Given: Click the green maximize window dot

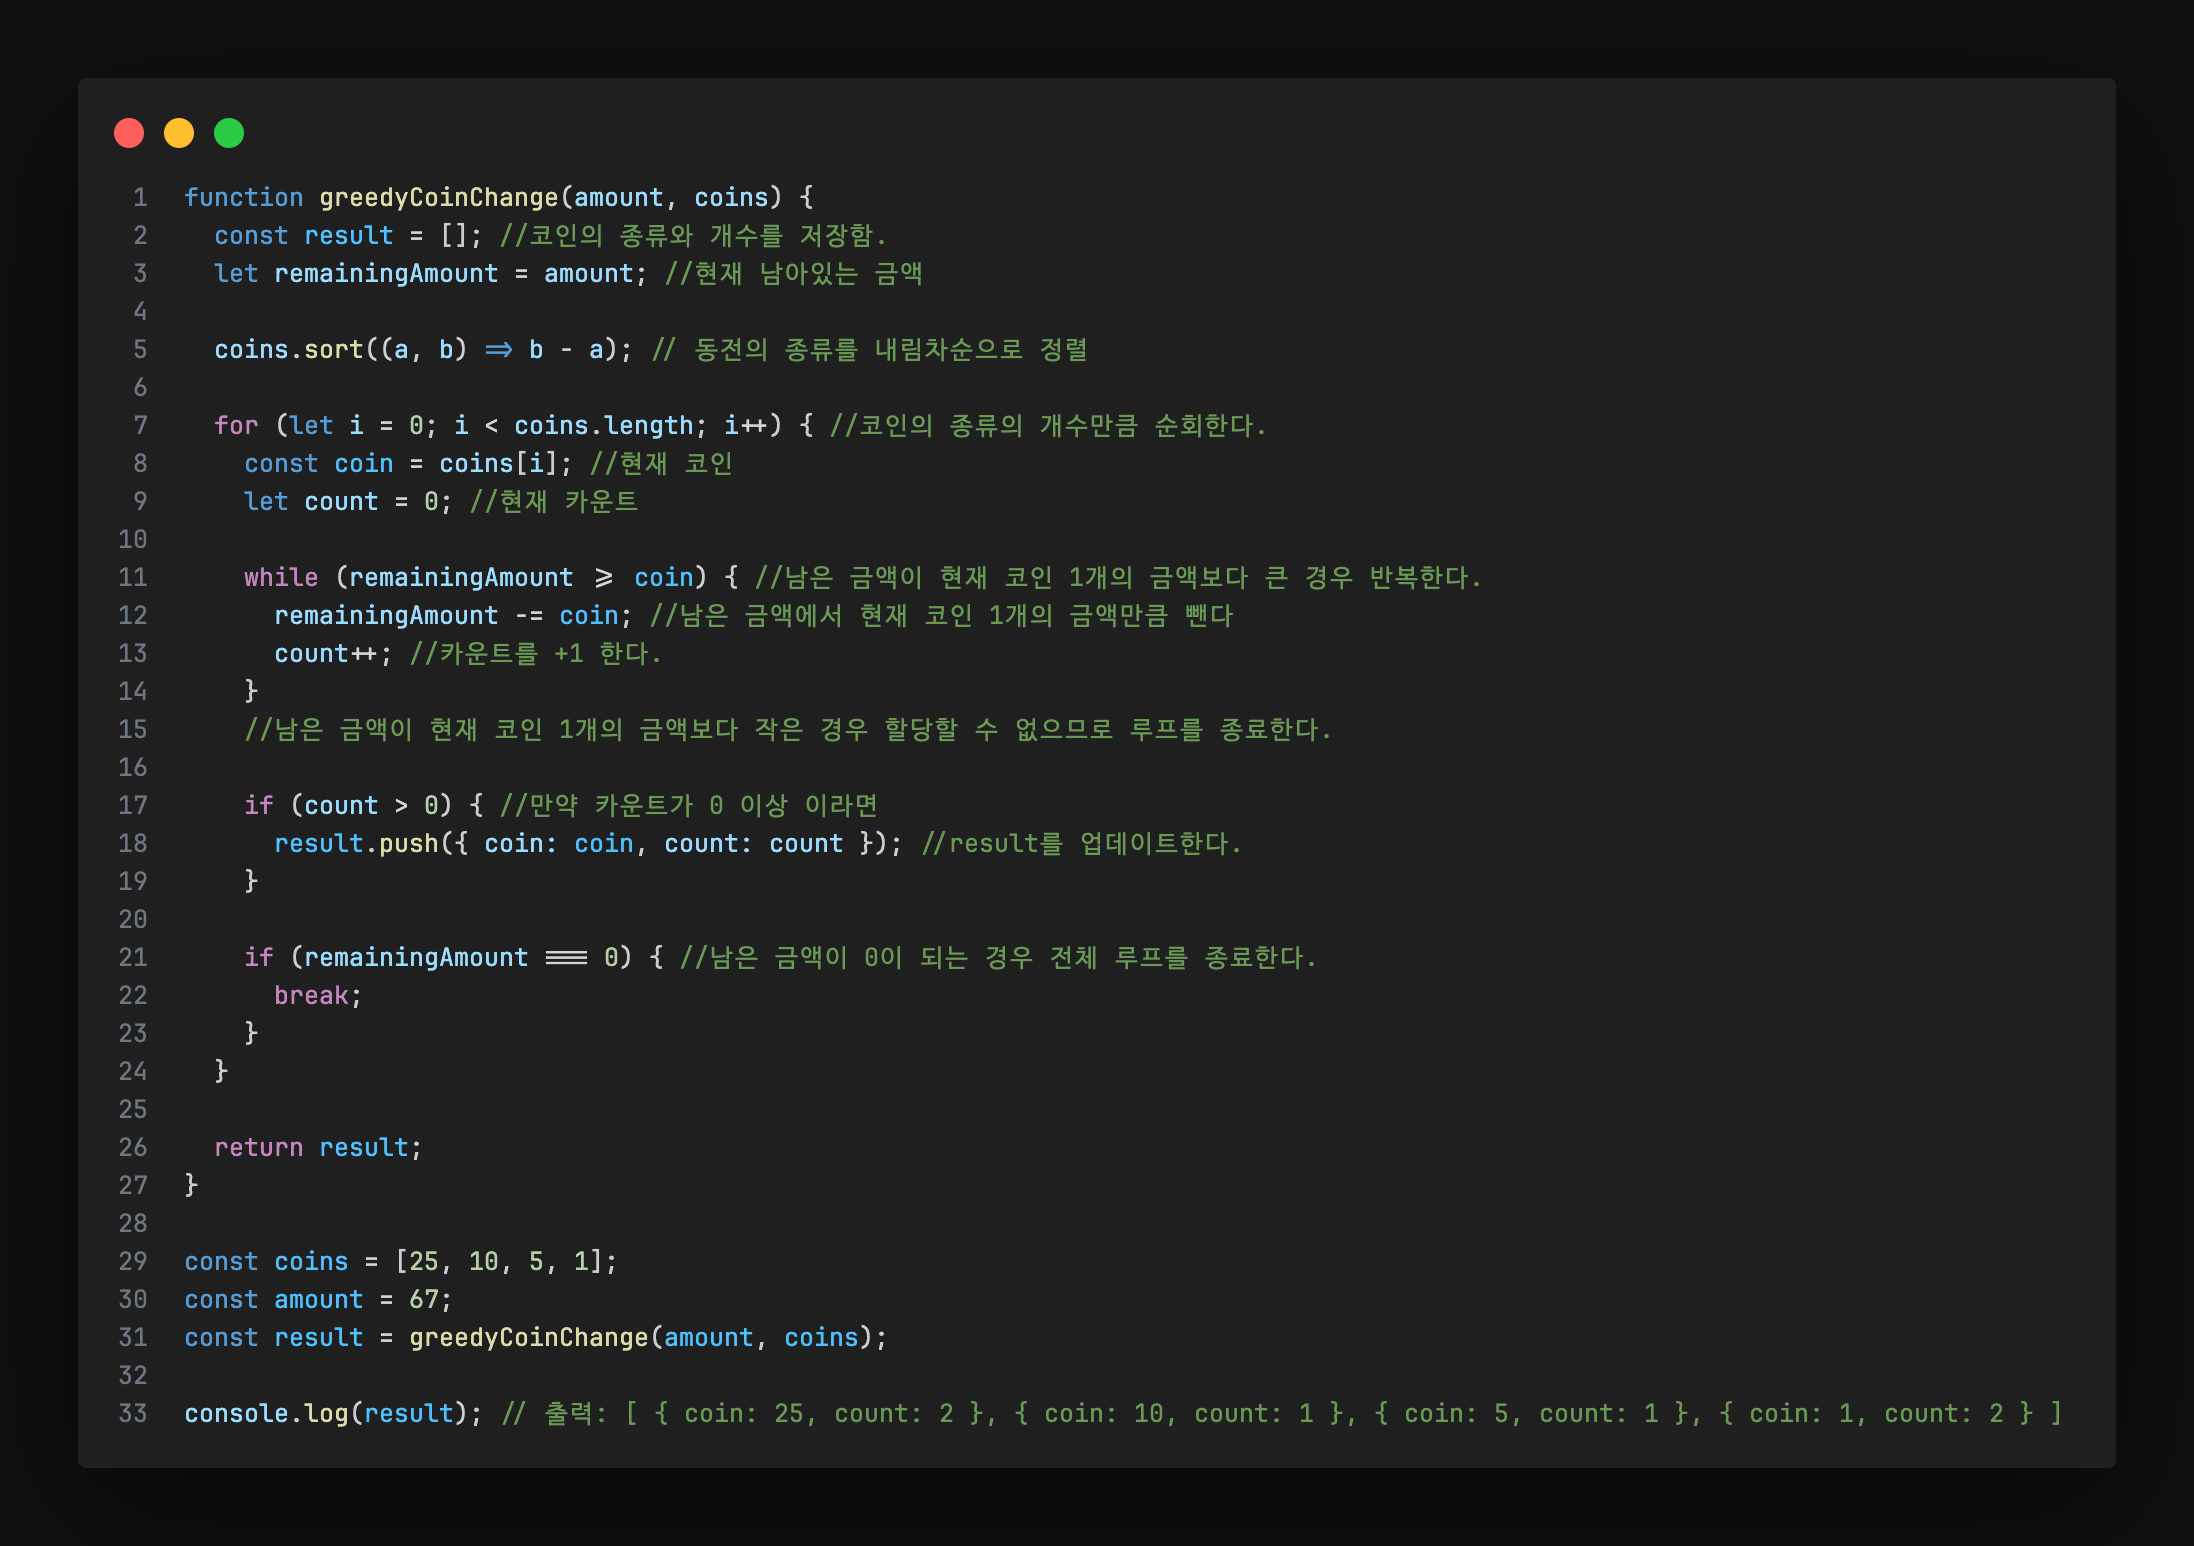Looking at the screenshot, I should 229,133.
